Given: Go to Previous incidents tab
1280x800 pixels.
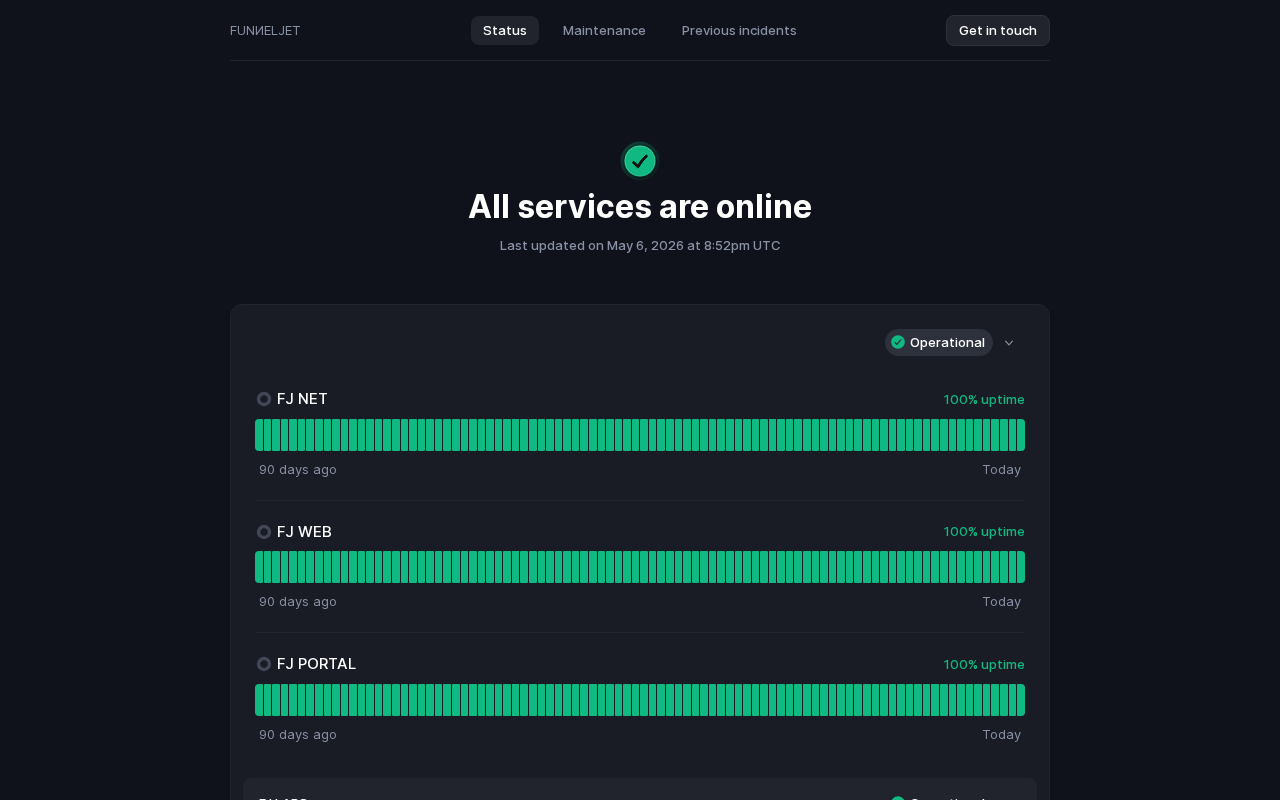Looking at the screenshot, I should 739,30.
